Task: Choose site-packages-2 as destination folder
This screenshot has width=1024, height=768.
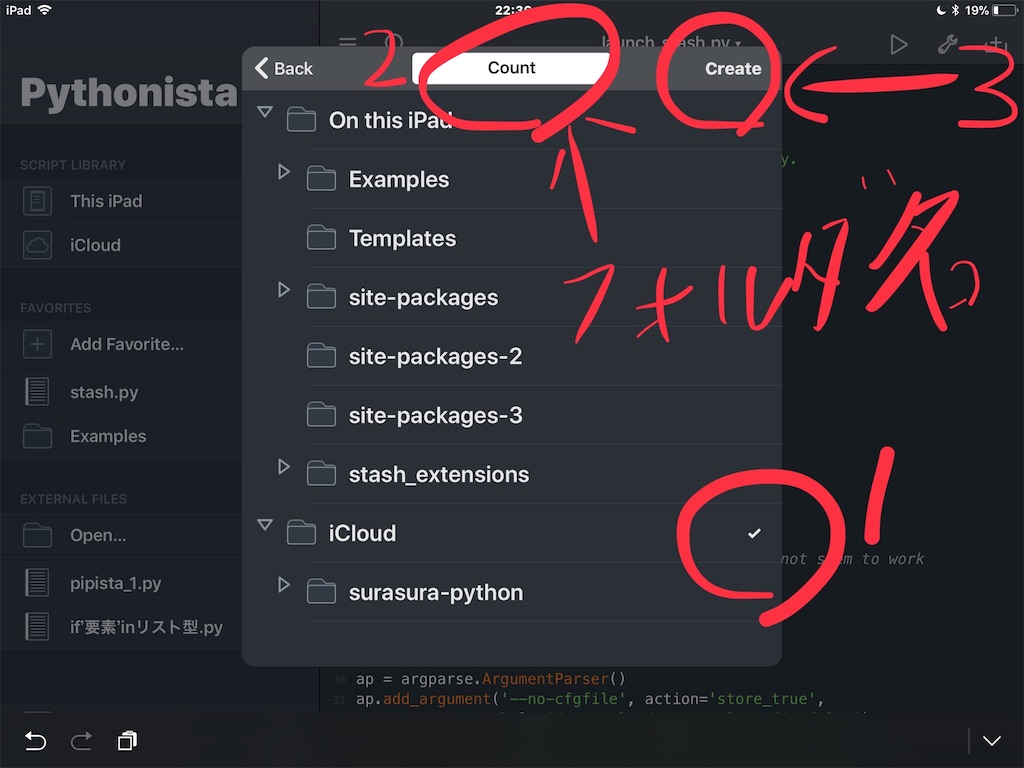Action: click(x=512, y=356)
